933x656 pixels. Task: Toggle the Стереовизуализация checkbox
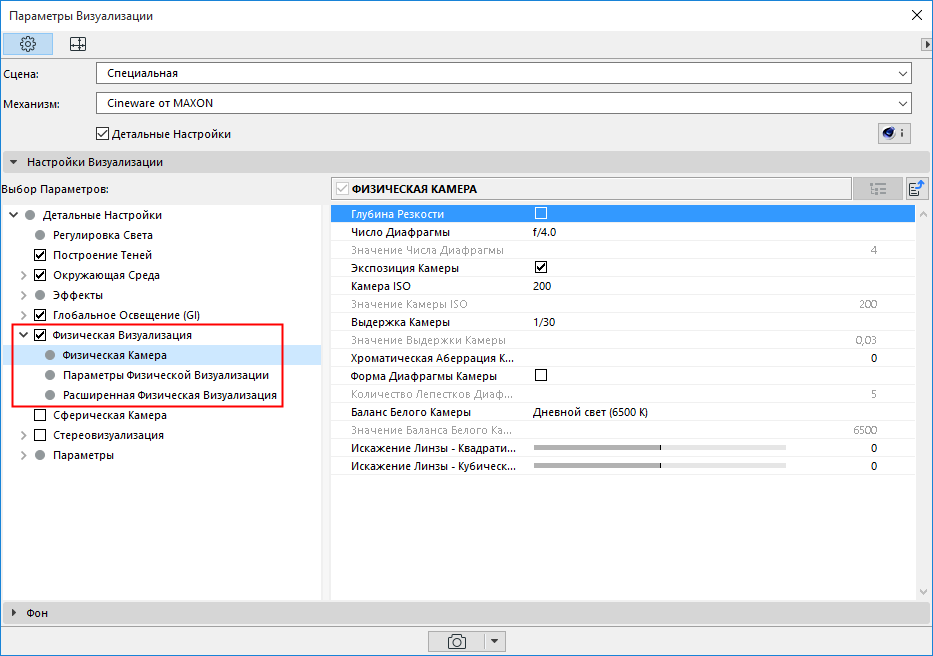(40, 435)
